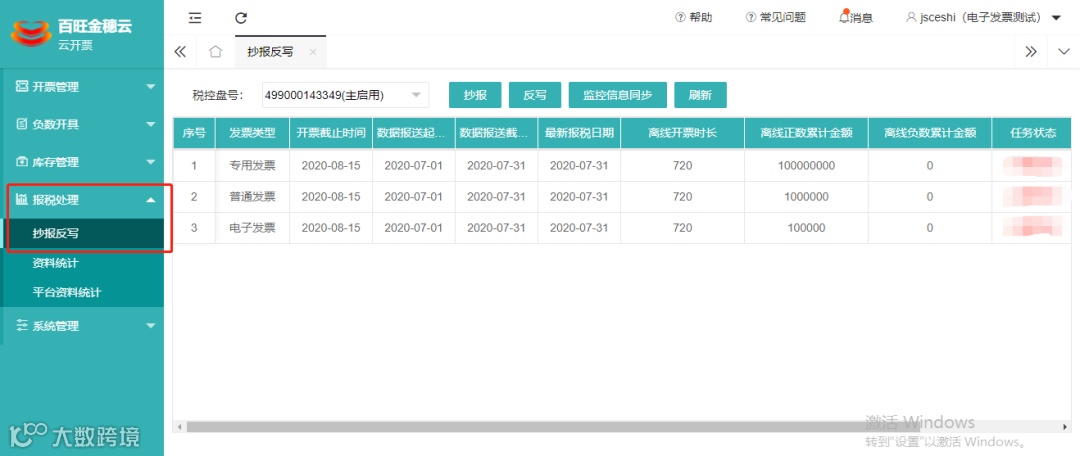Open help via the 帮助 question-mark icon
This screenshot has height=456, width=1080.
(680, 17)
